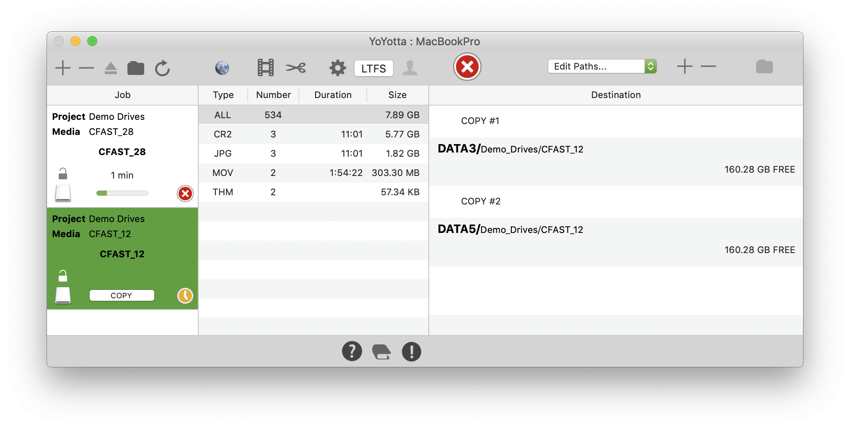This screenshot has width=850, height=429.
Task: Click the stacked drives icon in the bottom bar
Action: (382, 353)
